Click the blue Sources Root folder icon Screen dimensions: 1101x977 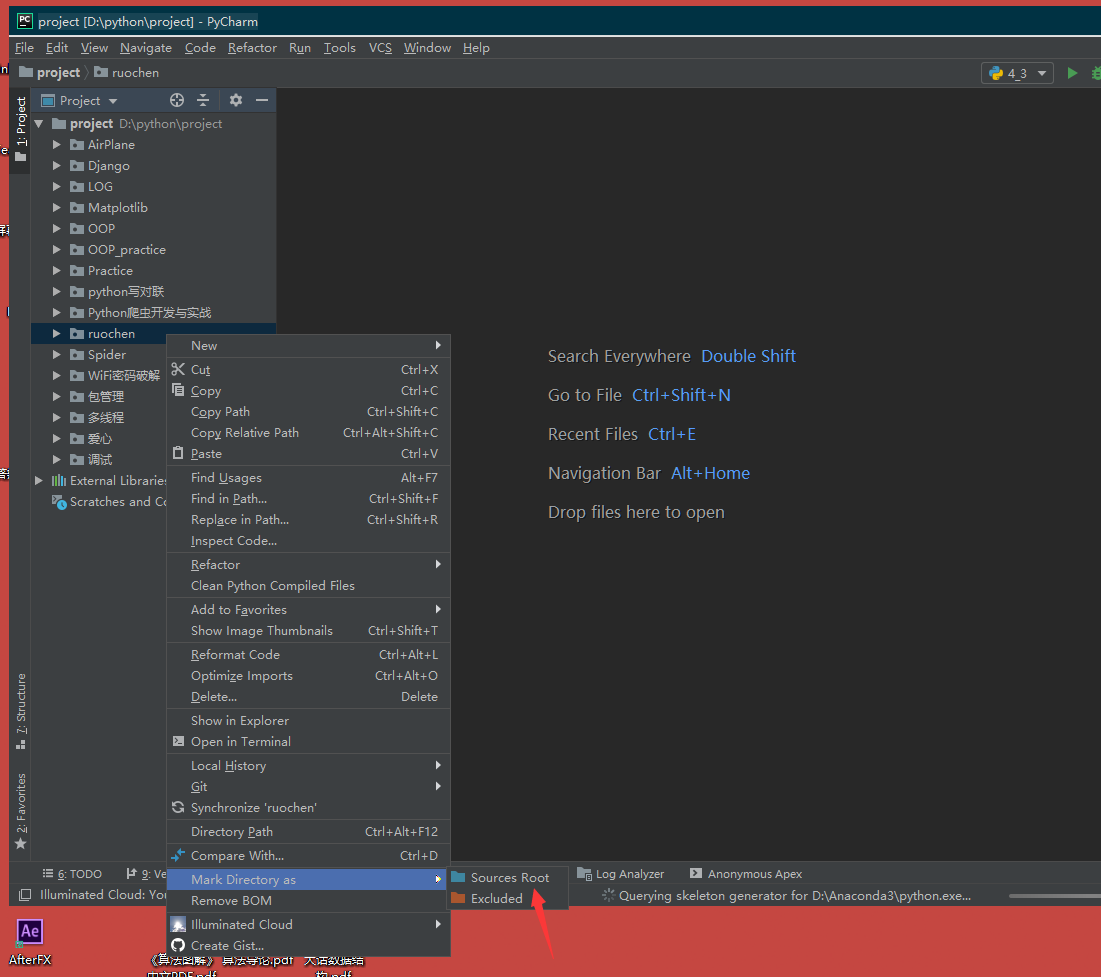click(x=459, y=877)
